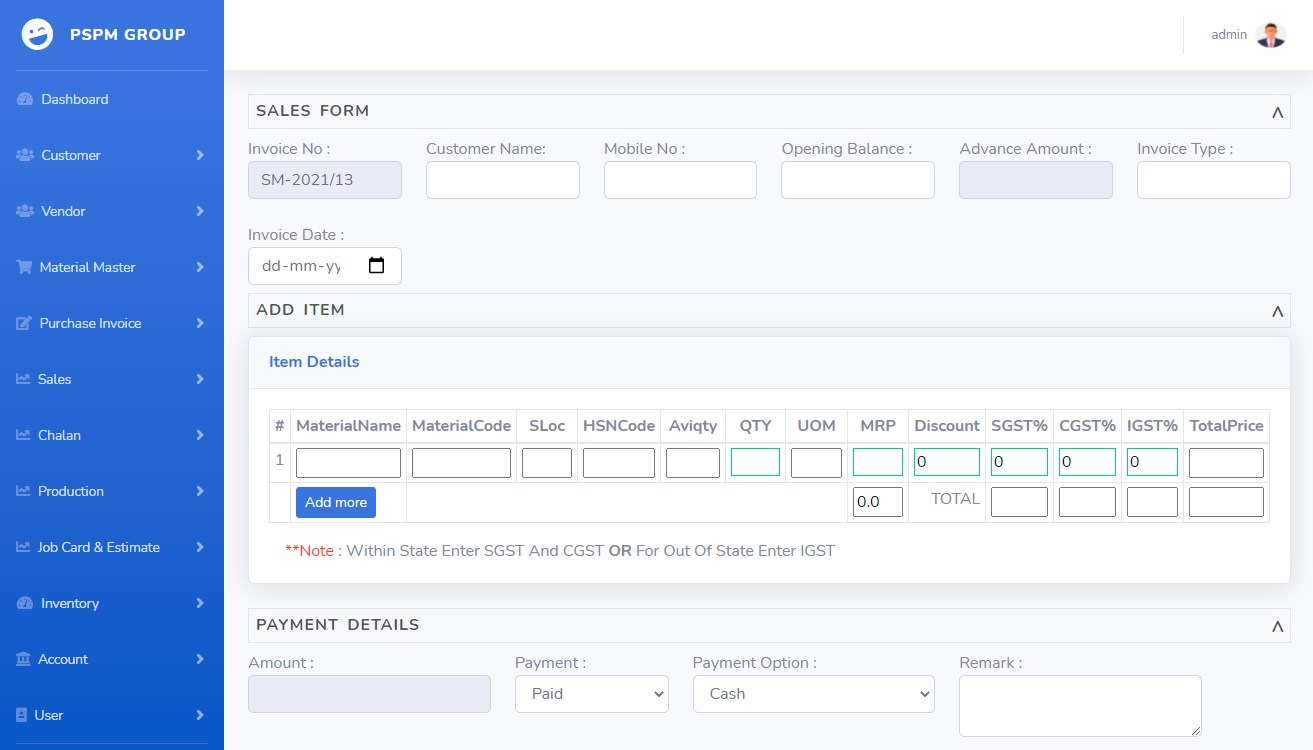Click the Customer people icon in sidebar
This screenshot has width=1313, height=750.
tap(25, 155)
